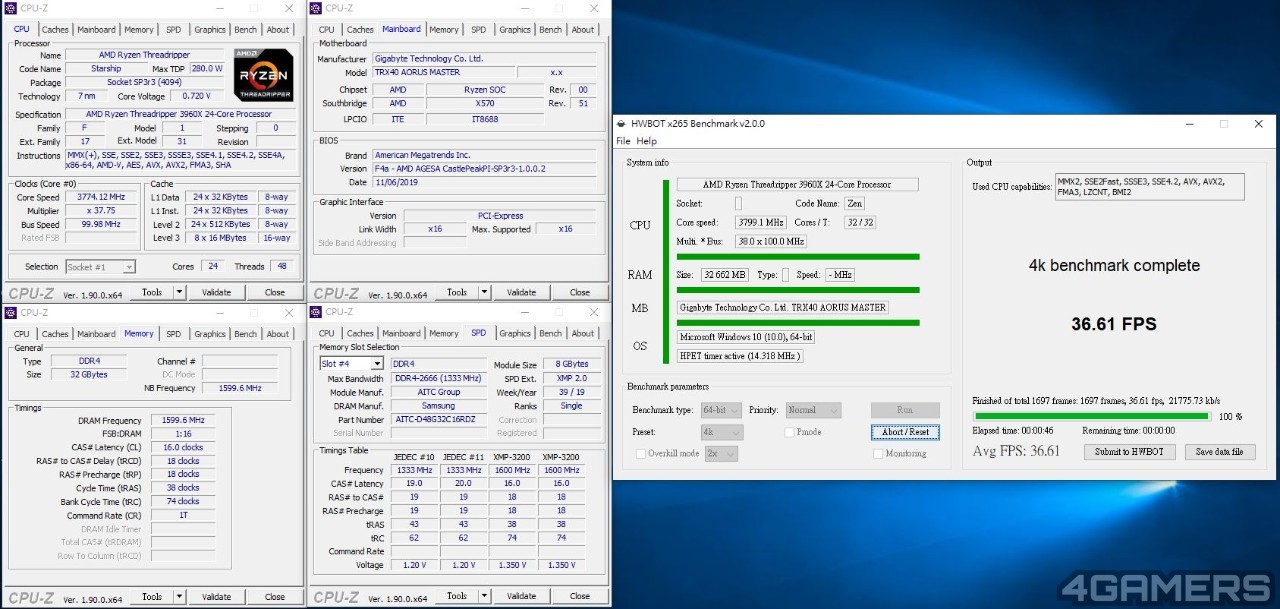This screenshot has width=1280, height=609.
Task: Switch to Bench tab in Mainboard window
Action: (551, 30)
